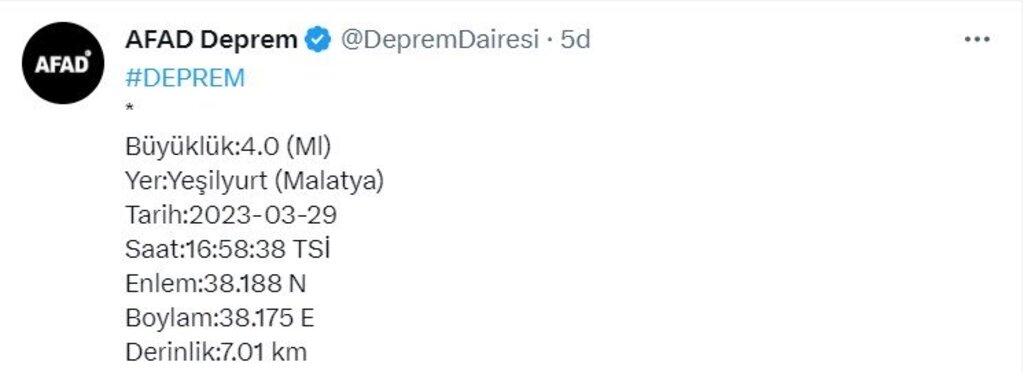Click (Malatya) in the Yer line

point(329,182)
